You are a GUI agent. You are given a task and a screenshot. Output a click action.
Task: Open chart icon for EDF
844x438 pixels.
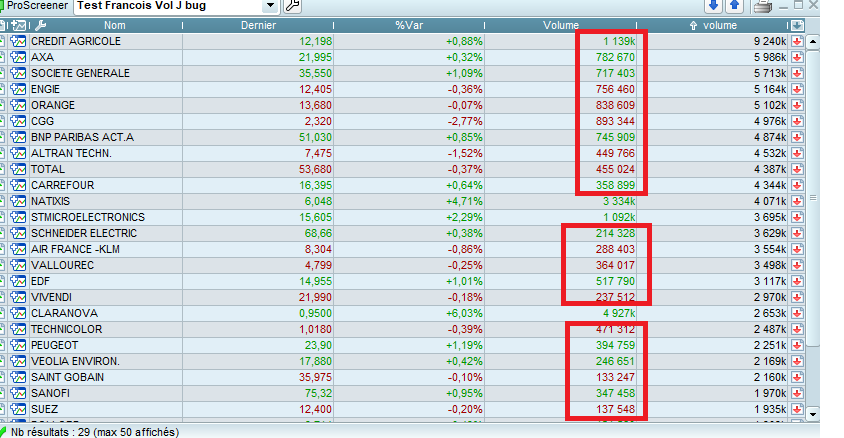tap(18, 281)
